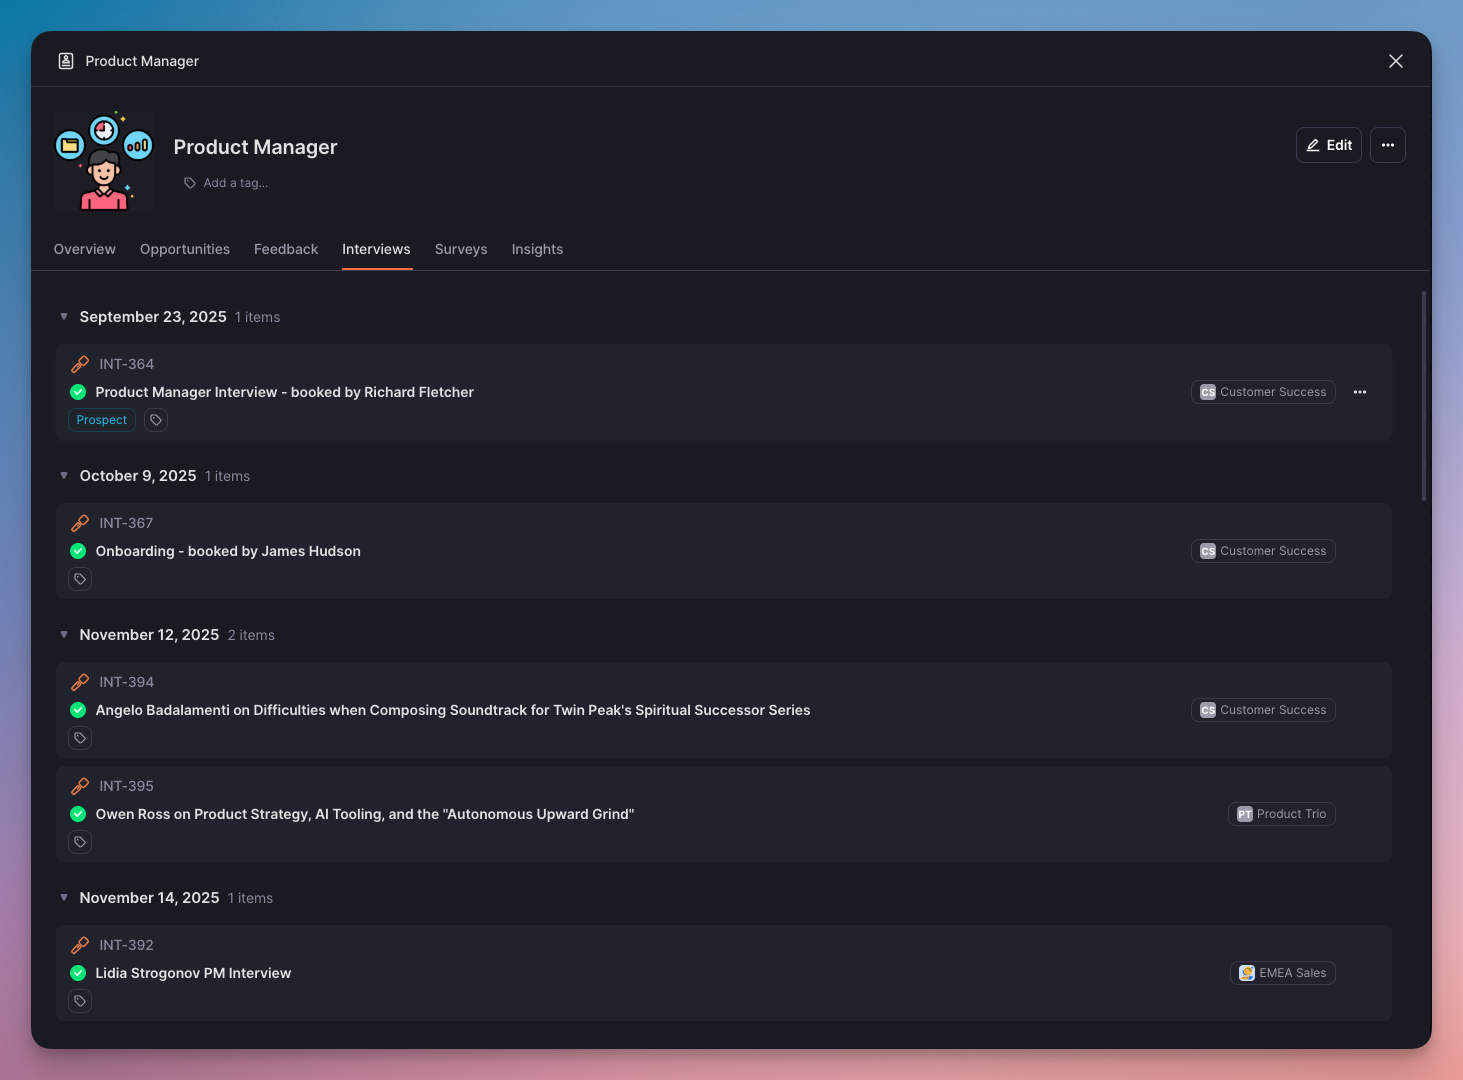The height and width of the screenshot is (1080, 1463).
Task: Click the tag icon next to Prospect label
Action: 156,420
